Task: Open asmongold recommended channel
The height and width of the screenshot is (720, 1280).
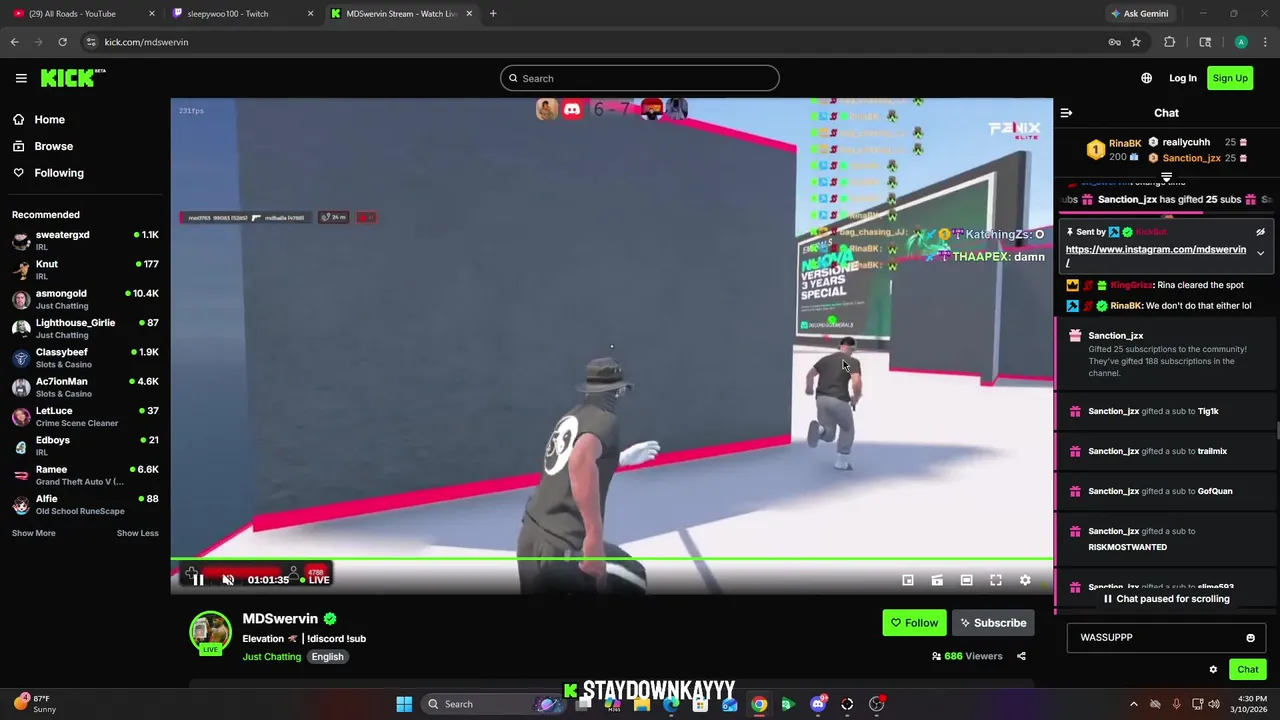Action: (x=85, y=299)
